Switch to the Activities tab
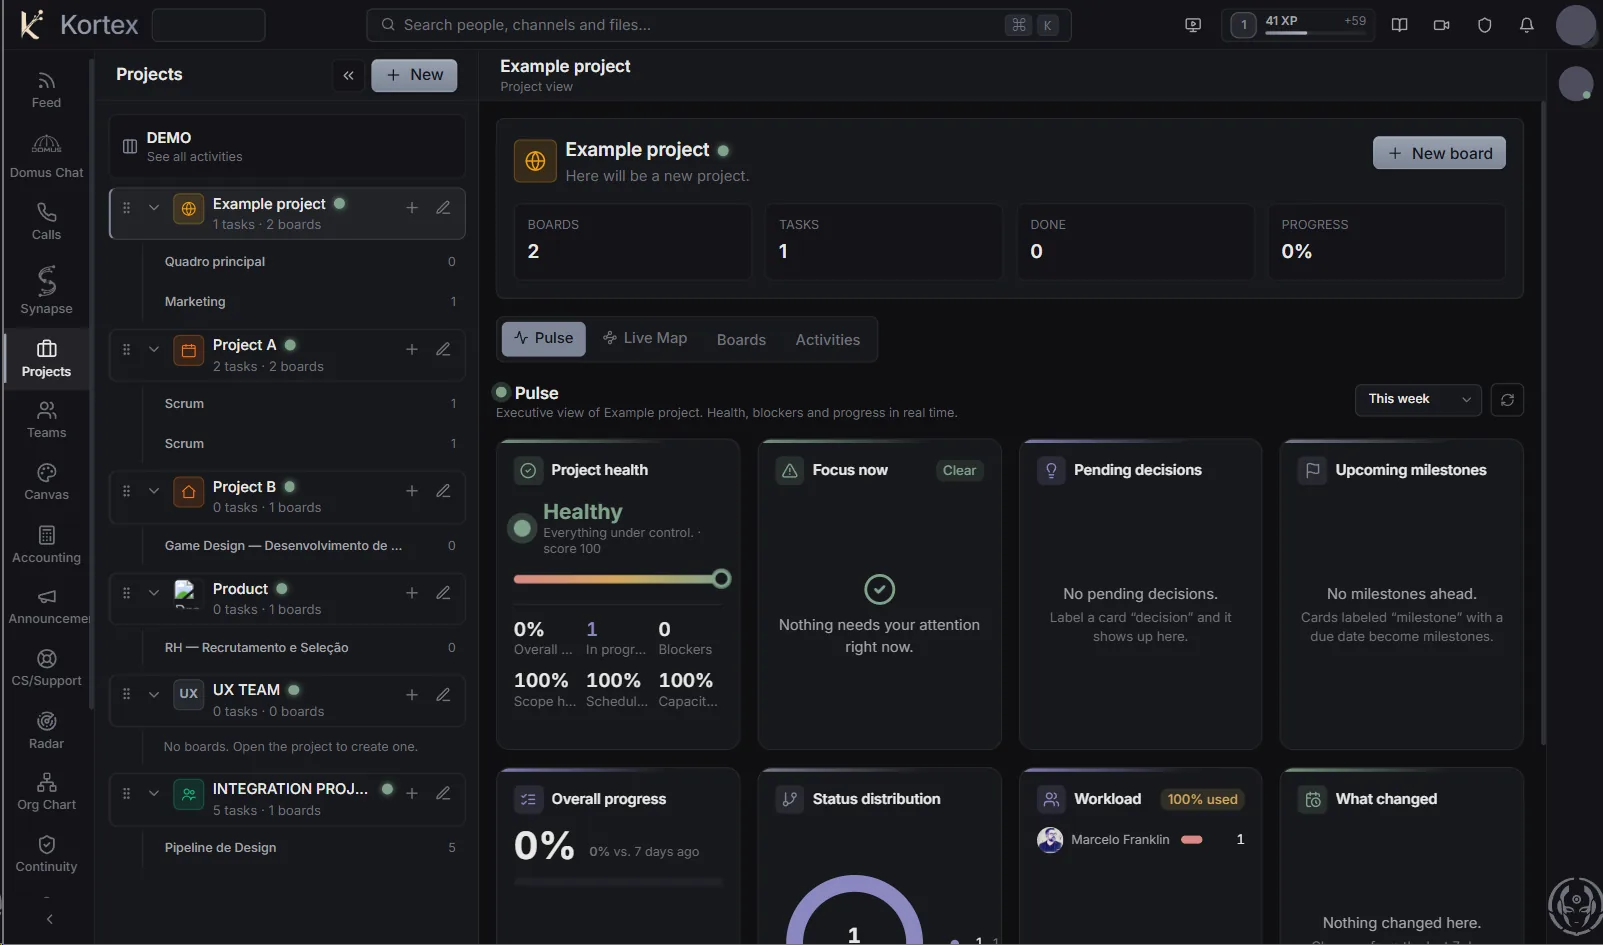The height and width of the screenshot is (945, 1603). click(x=827, y=340)
